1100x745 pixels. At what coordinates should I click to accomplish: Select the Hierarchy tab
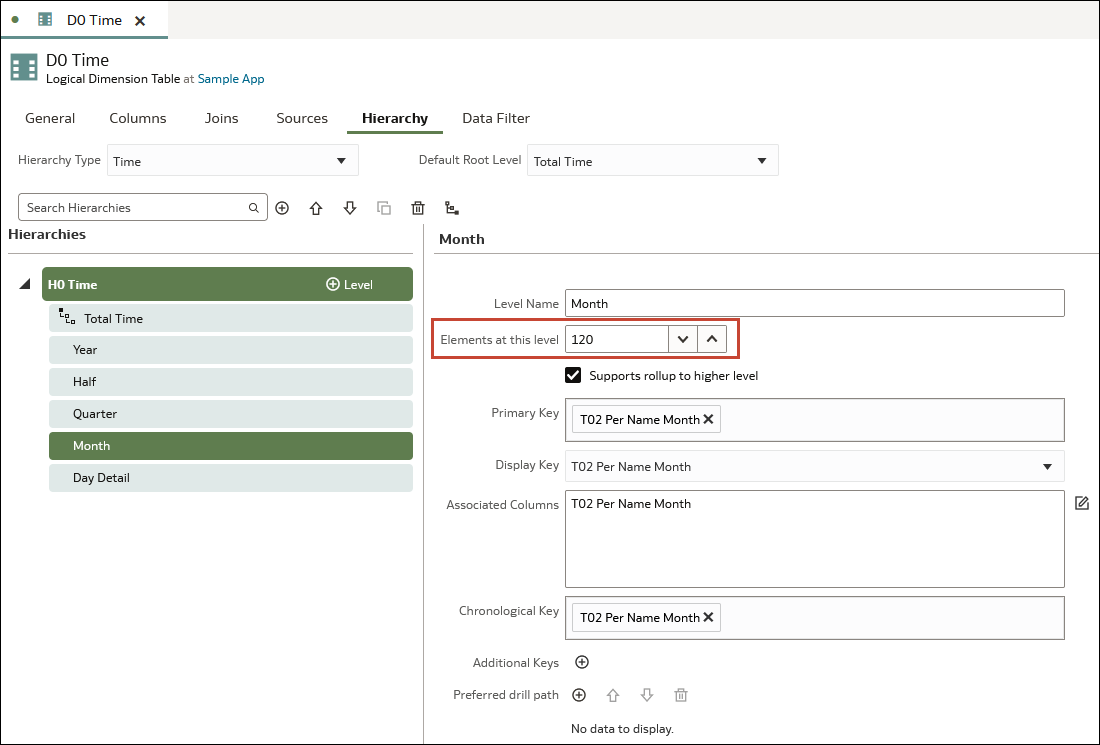[x=395, y=118]
